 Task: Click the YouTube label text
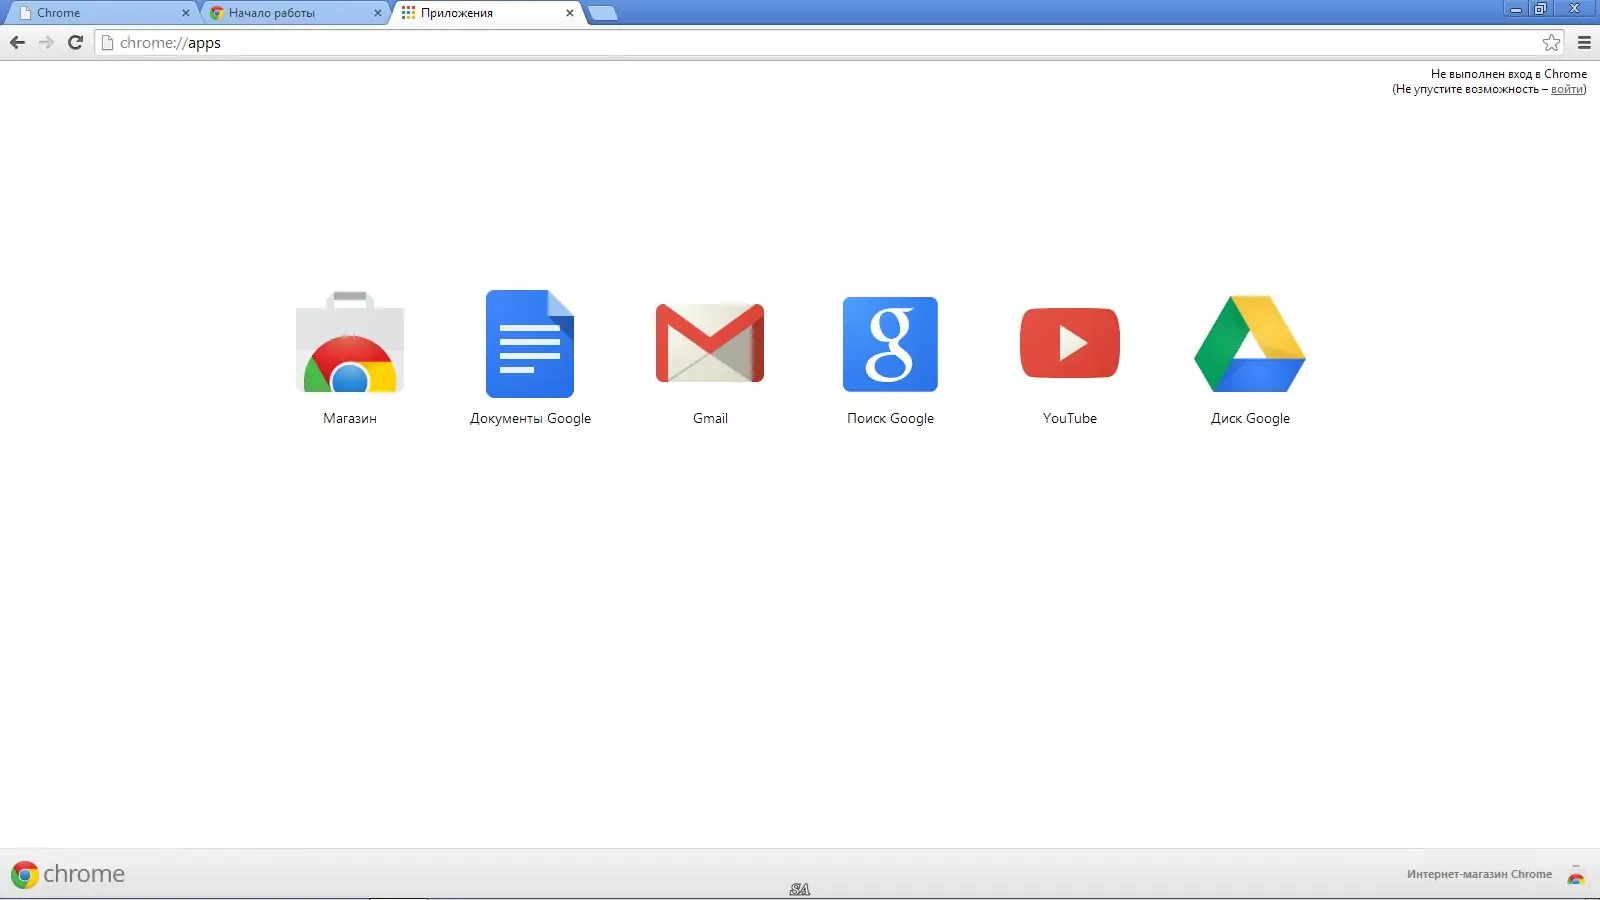[x=1070, y=418]
